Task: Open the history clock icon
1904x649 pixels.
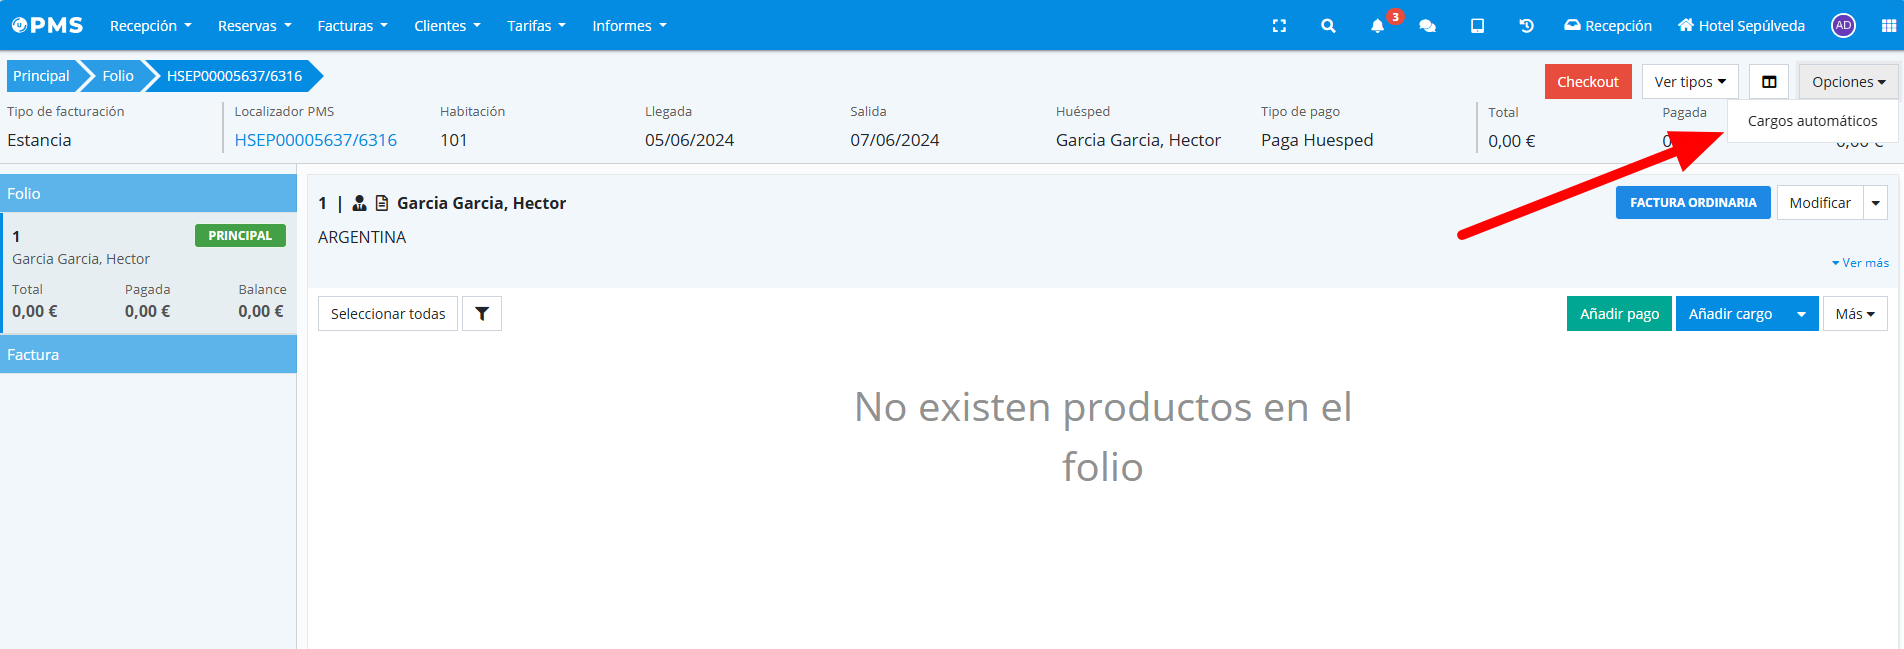Action: 1526,26
